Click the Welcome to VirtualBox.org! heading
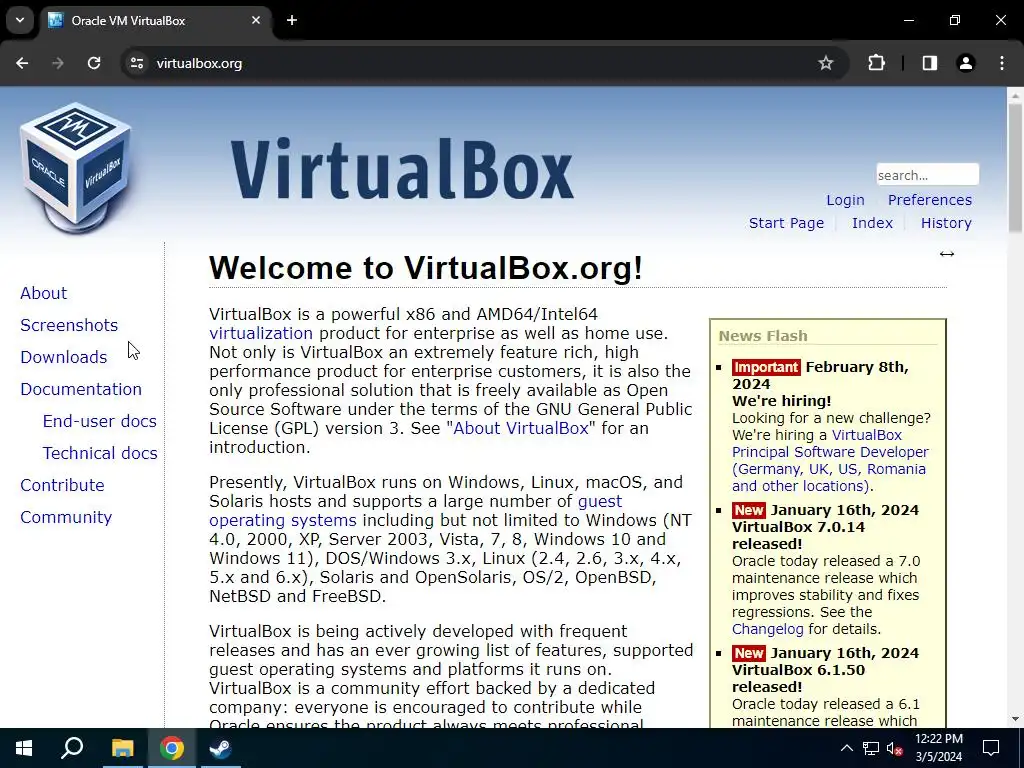The width and height of the screenshot is (1024, 768). click(426, 268)
